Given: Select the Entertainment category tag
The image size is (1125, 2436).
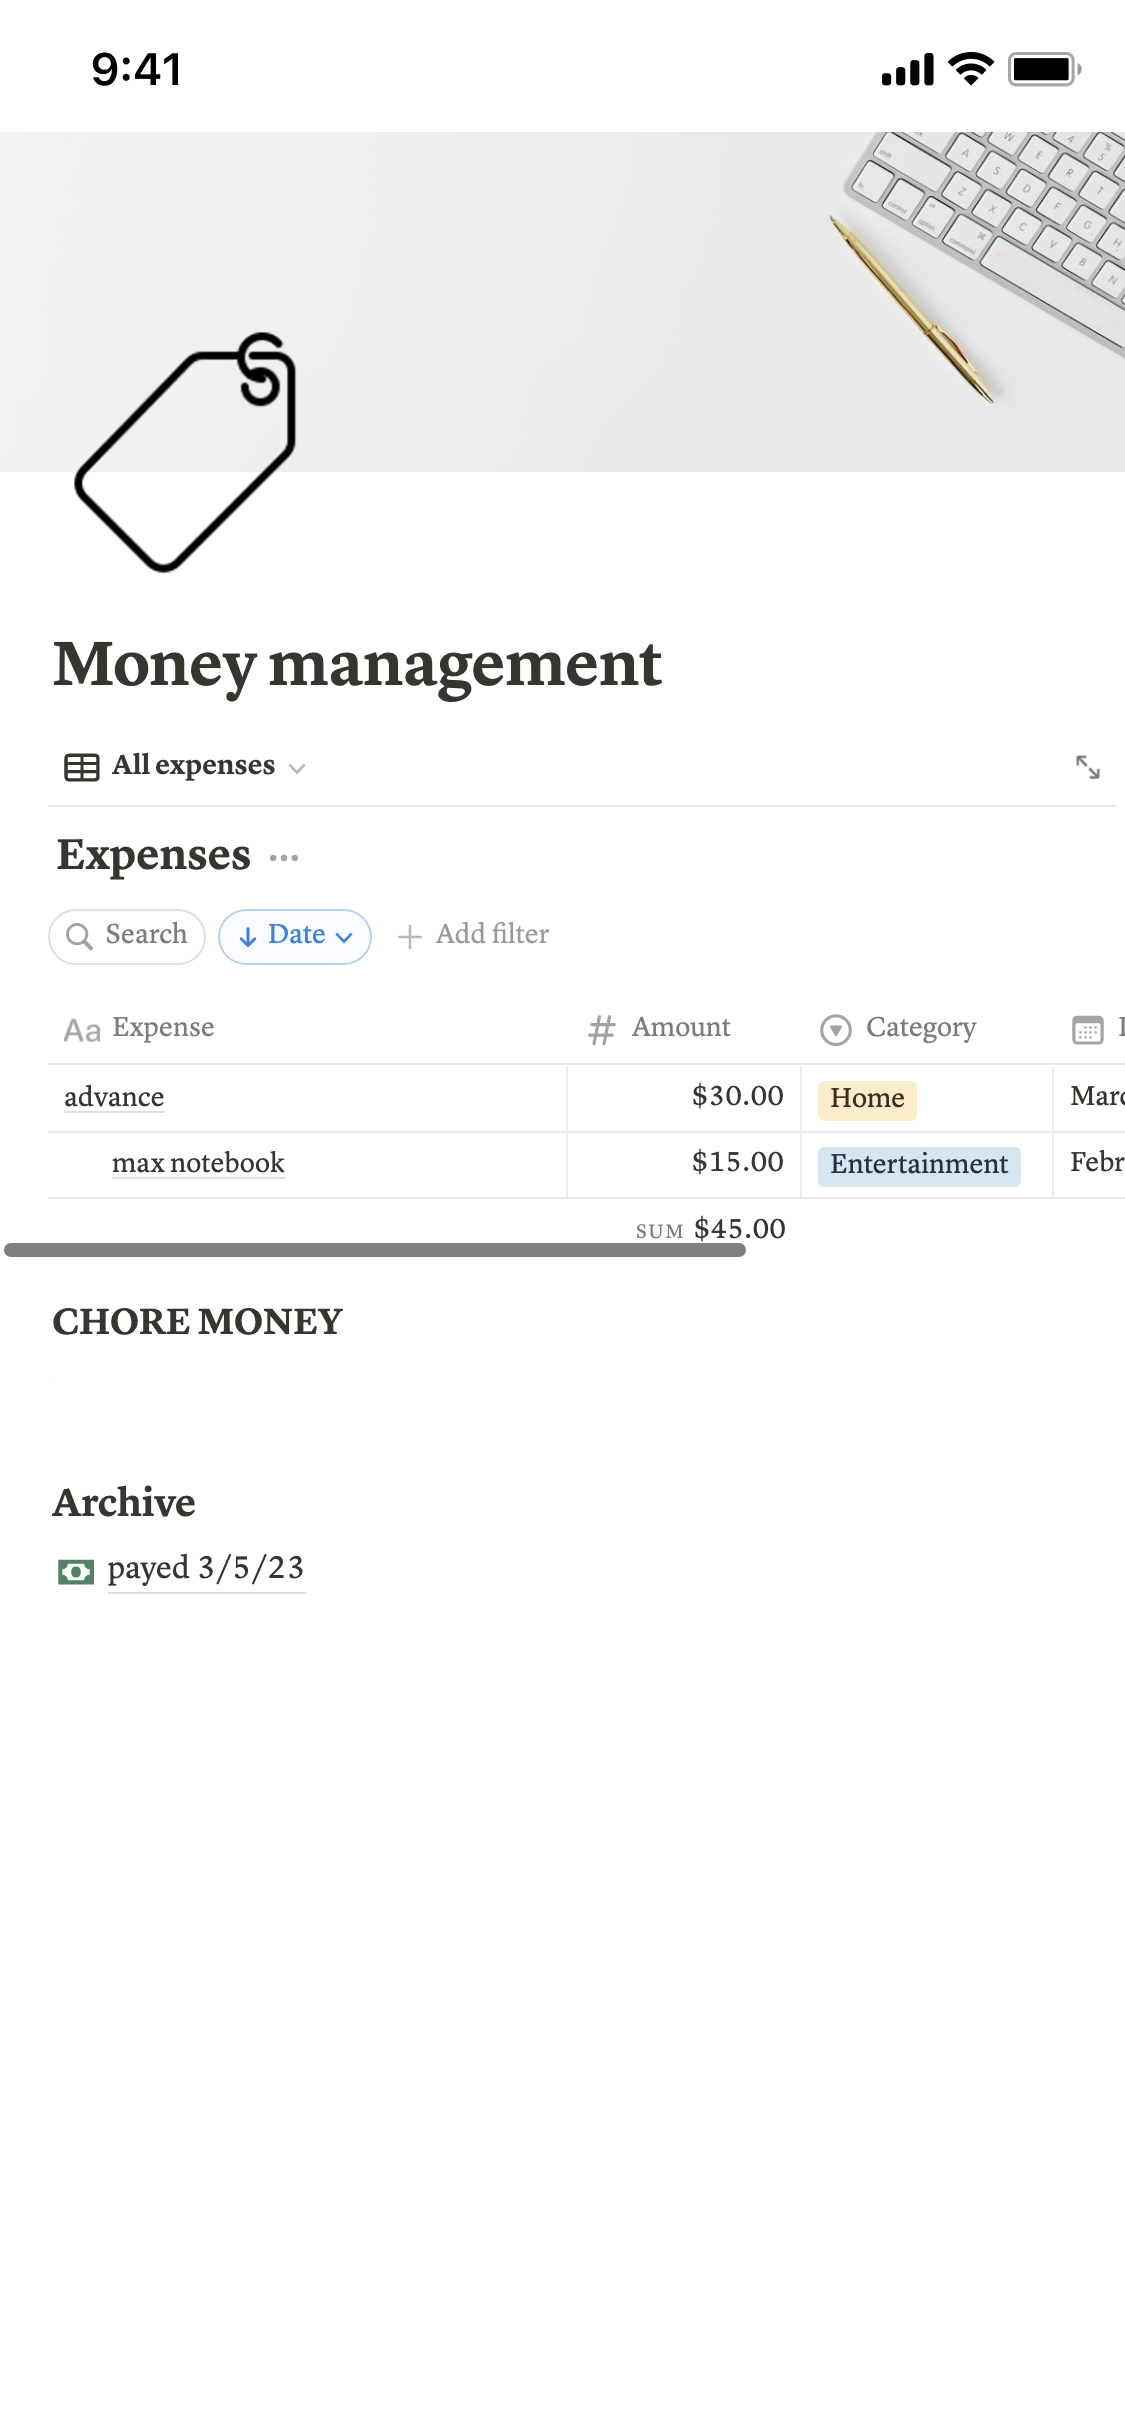Looking at the screenshot, I should pos(919,1165).
